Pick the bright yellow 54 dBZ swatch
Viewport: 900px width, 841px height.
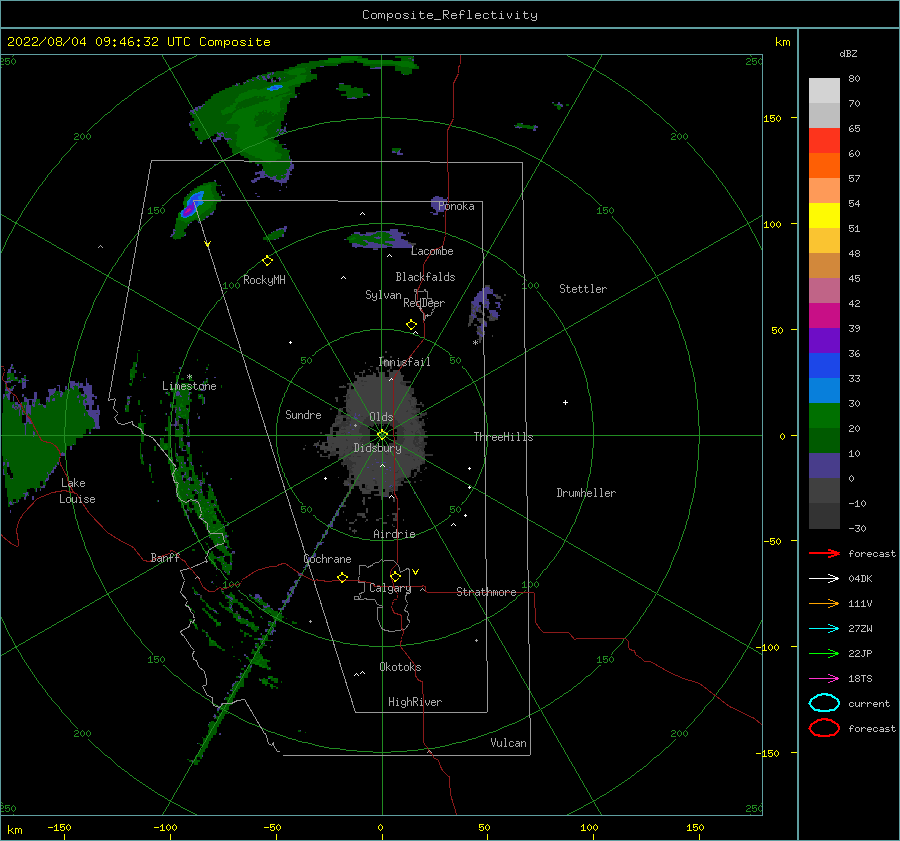(824, 215)
